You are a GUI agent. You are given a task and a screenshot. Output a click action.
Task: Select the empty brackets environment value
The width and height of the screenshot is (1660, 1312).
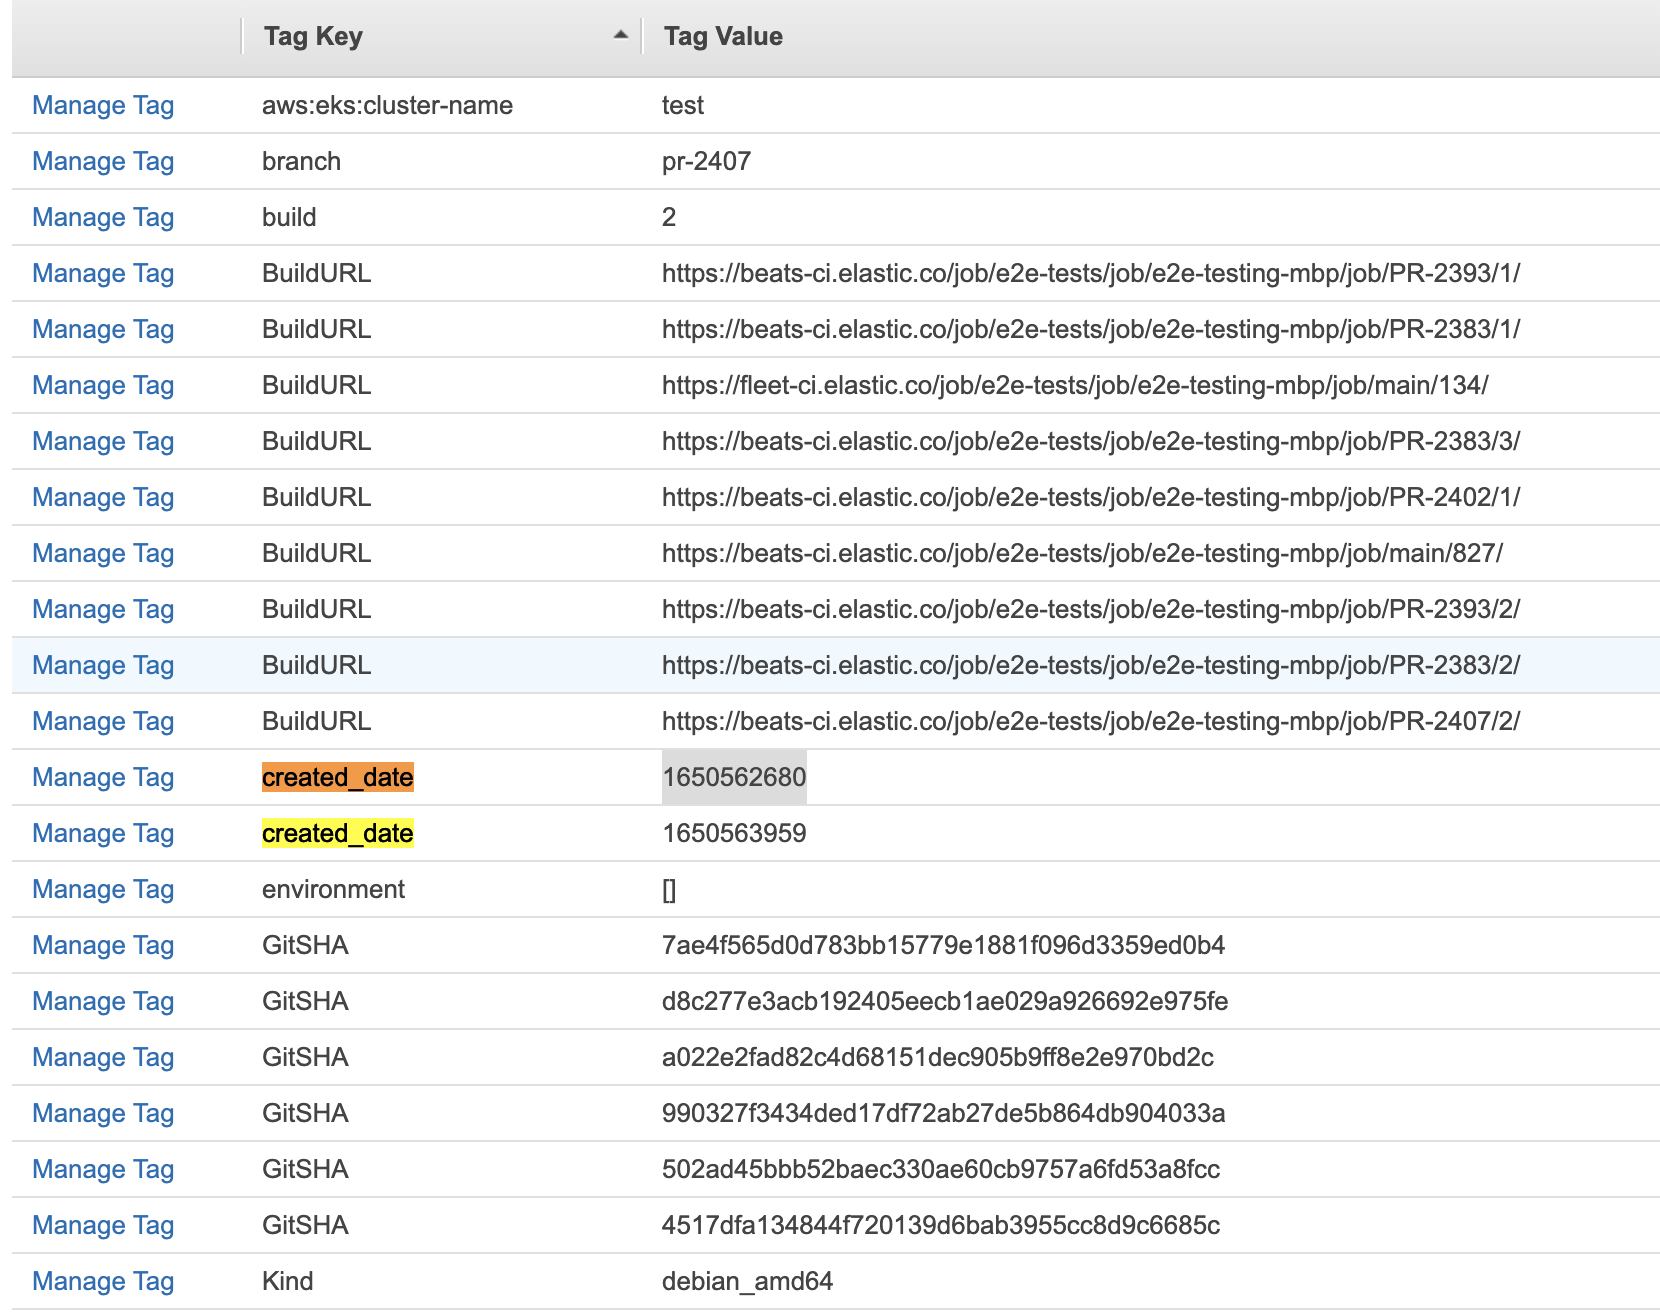tap(669, 889)
